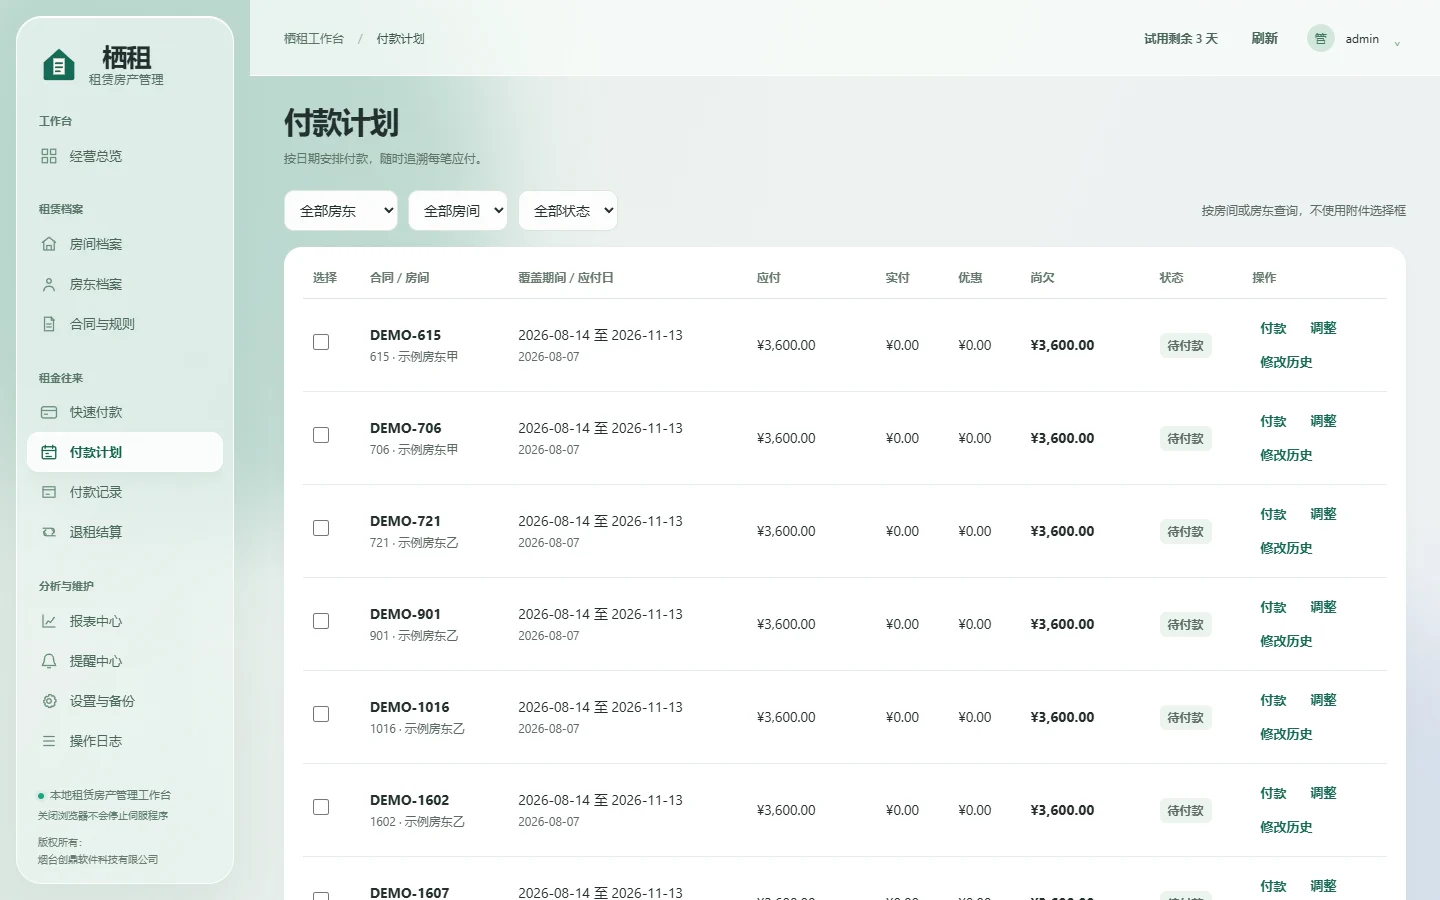The height and width of the screenshot is (900, 1440).
Task: Click the 经营总览 grid icon
Action: 49,156
